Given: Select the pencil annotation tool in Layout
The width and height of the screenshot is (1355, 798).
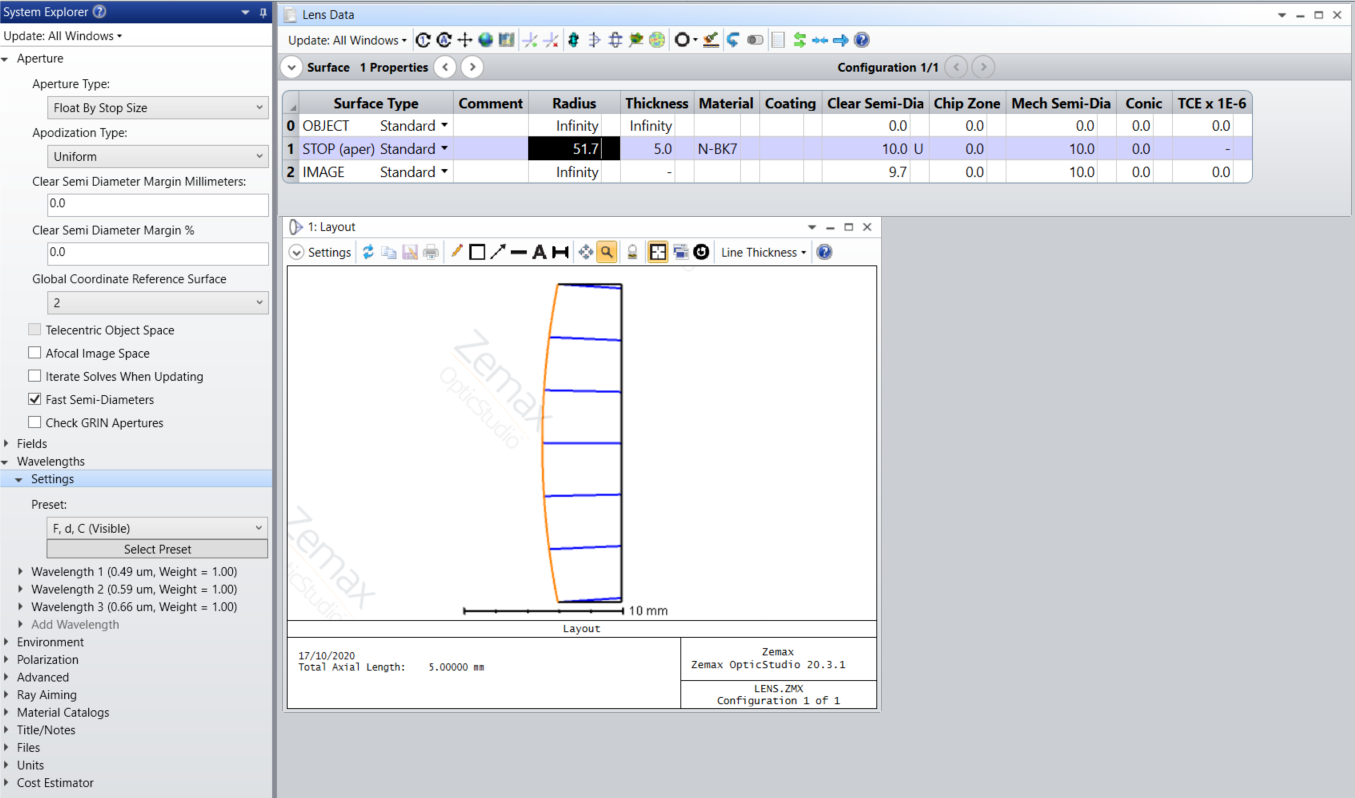Looking at the screenshot, I should (x=457, y=252).
